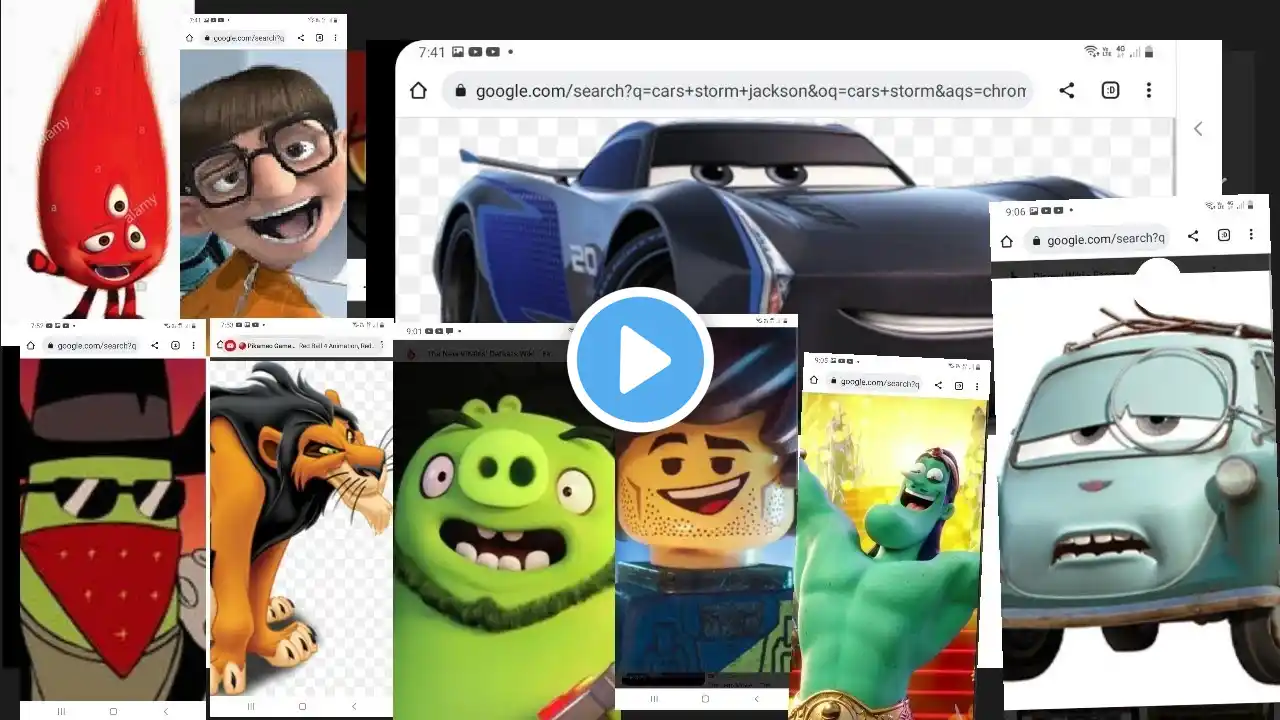
Task: Tap back nav button below Lego character
Action: [757, 698]
